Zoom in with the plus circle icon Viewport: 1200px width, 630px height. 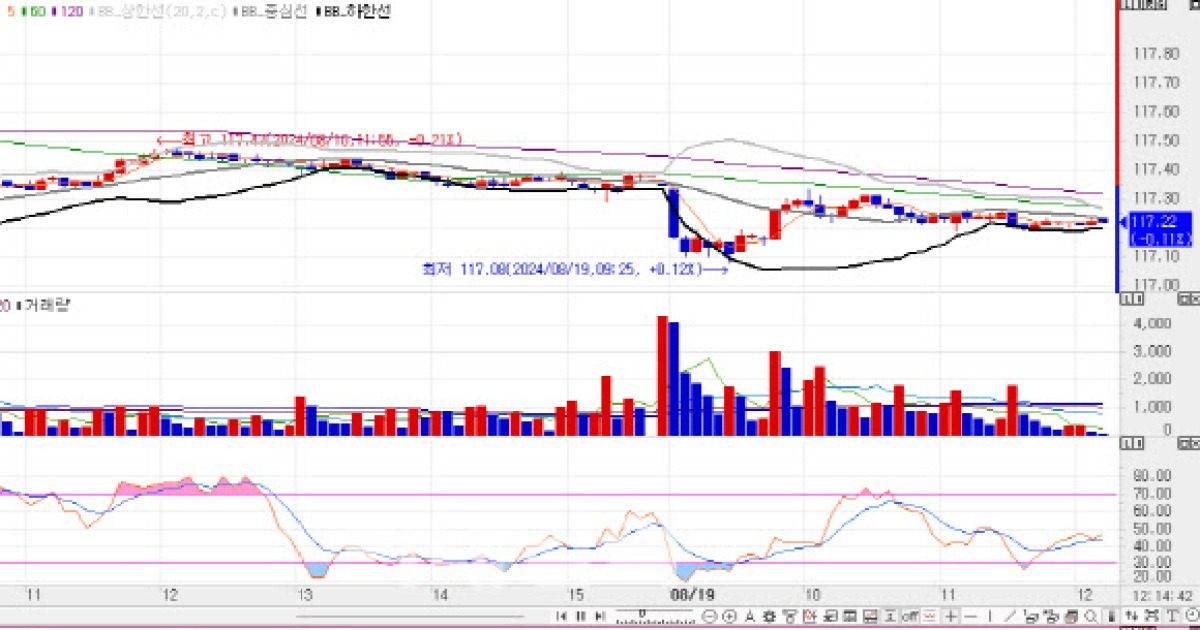[727, 616]
